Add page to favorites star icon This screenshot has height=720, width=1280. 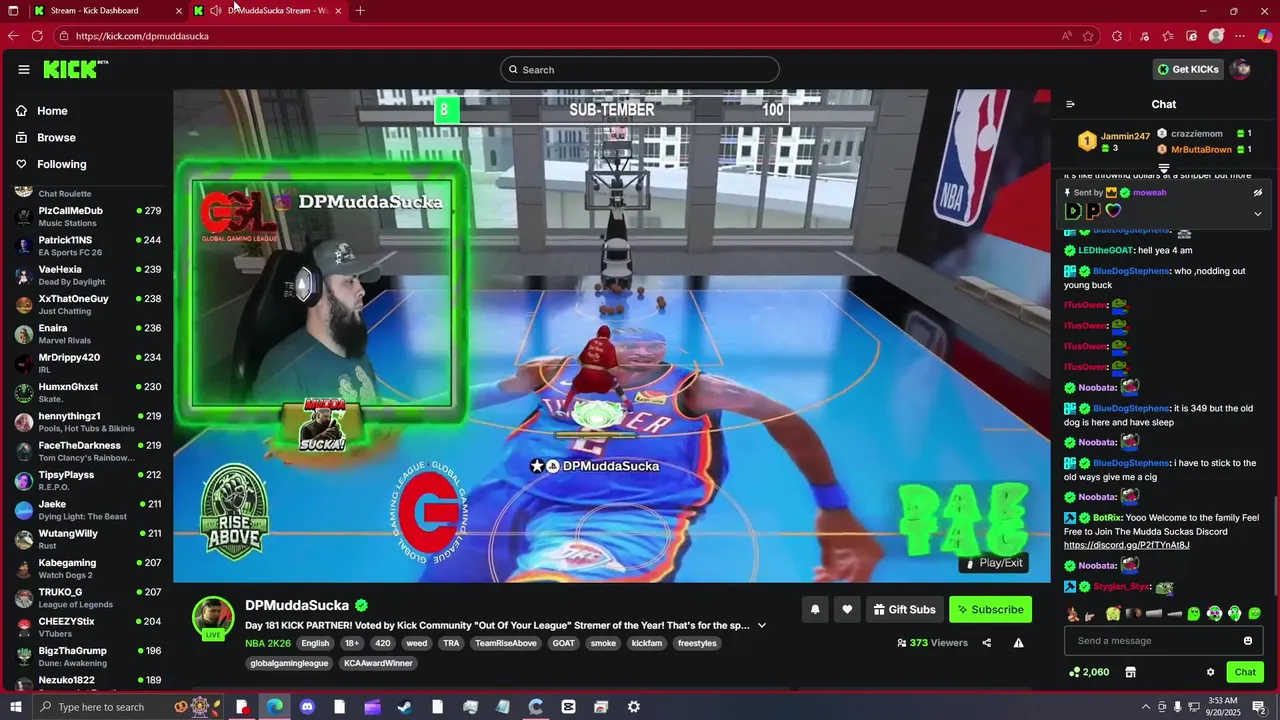(1088, 36)
